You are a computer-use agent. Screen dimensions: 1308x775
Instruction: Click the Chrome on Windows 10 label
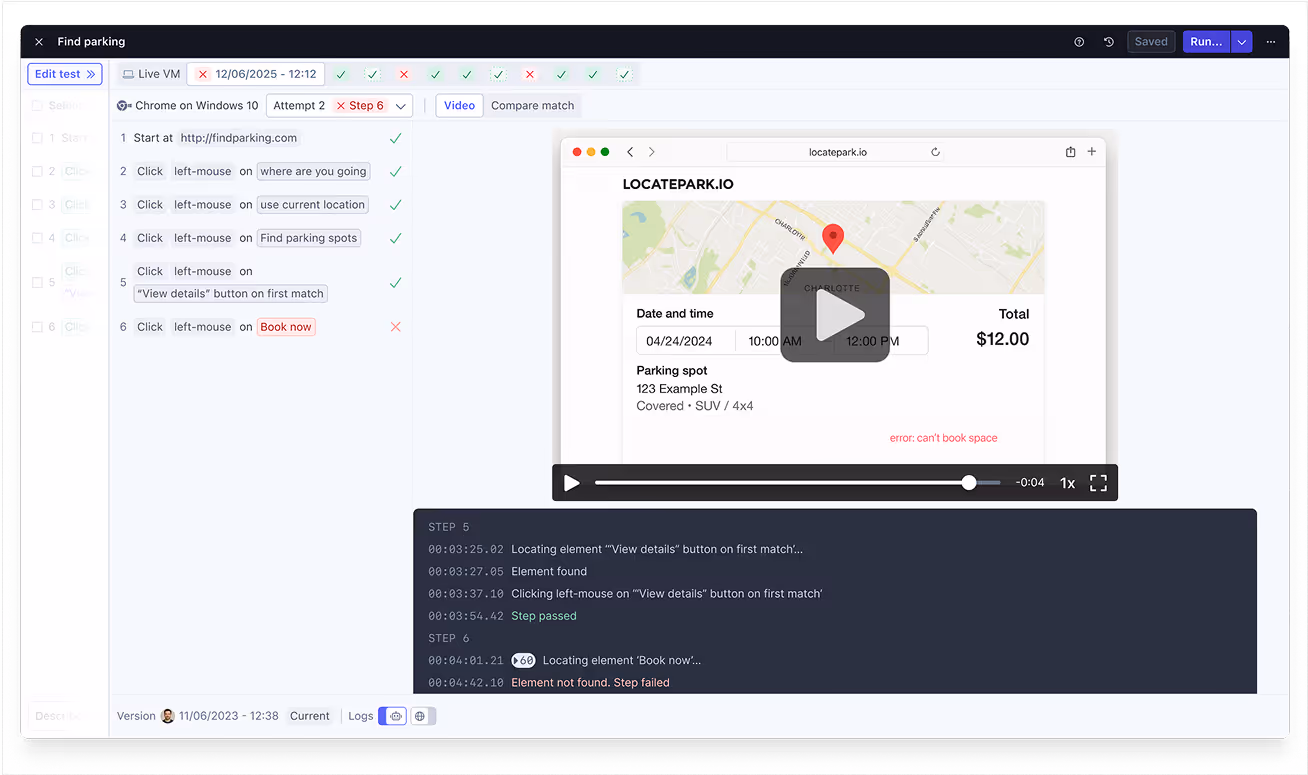point(196,105)
